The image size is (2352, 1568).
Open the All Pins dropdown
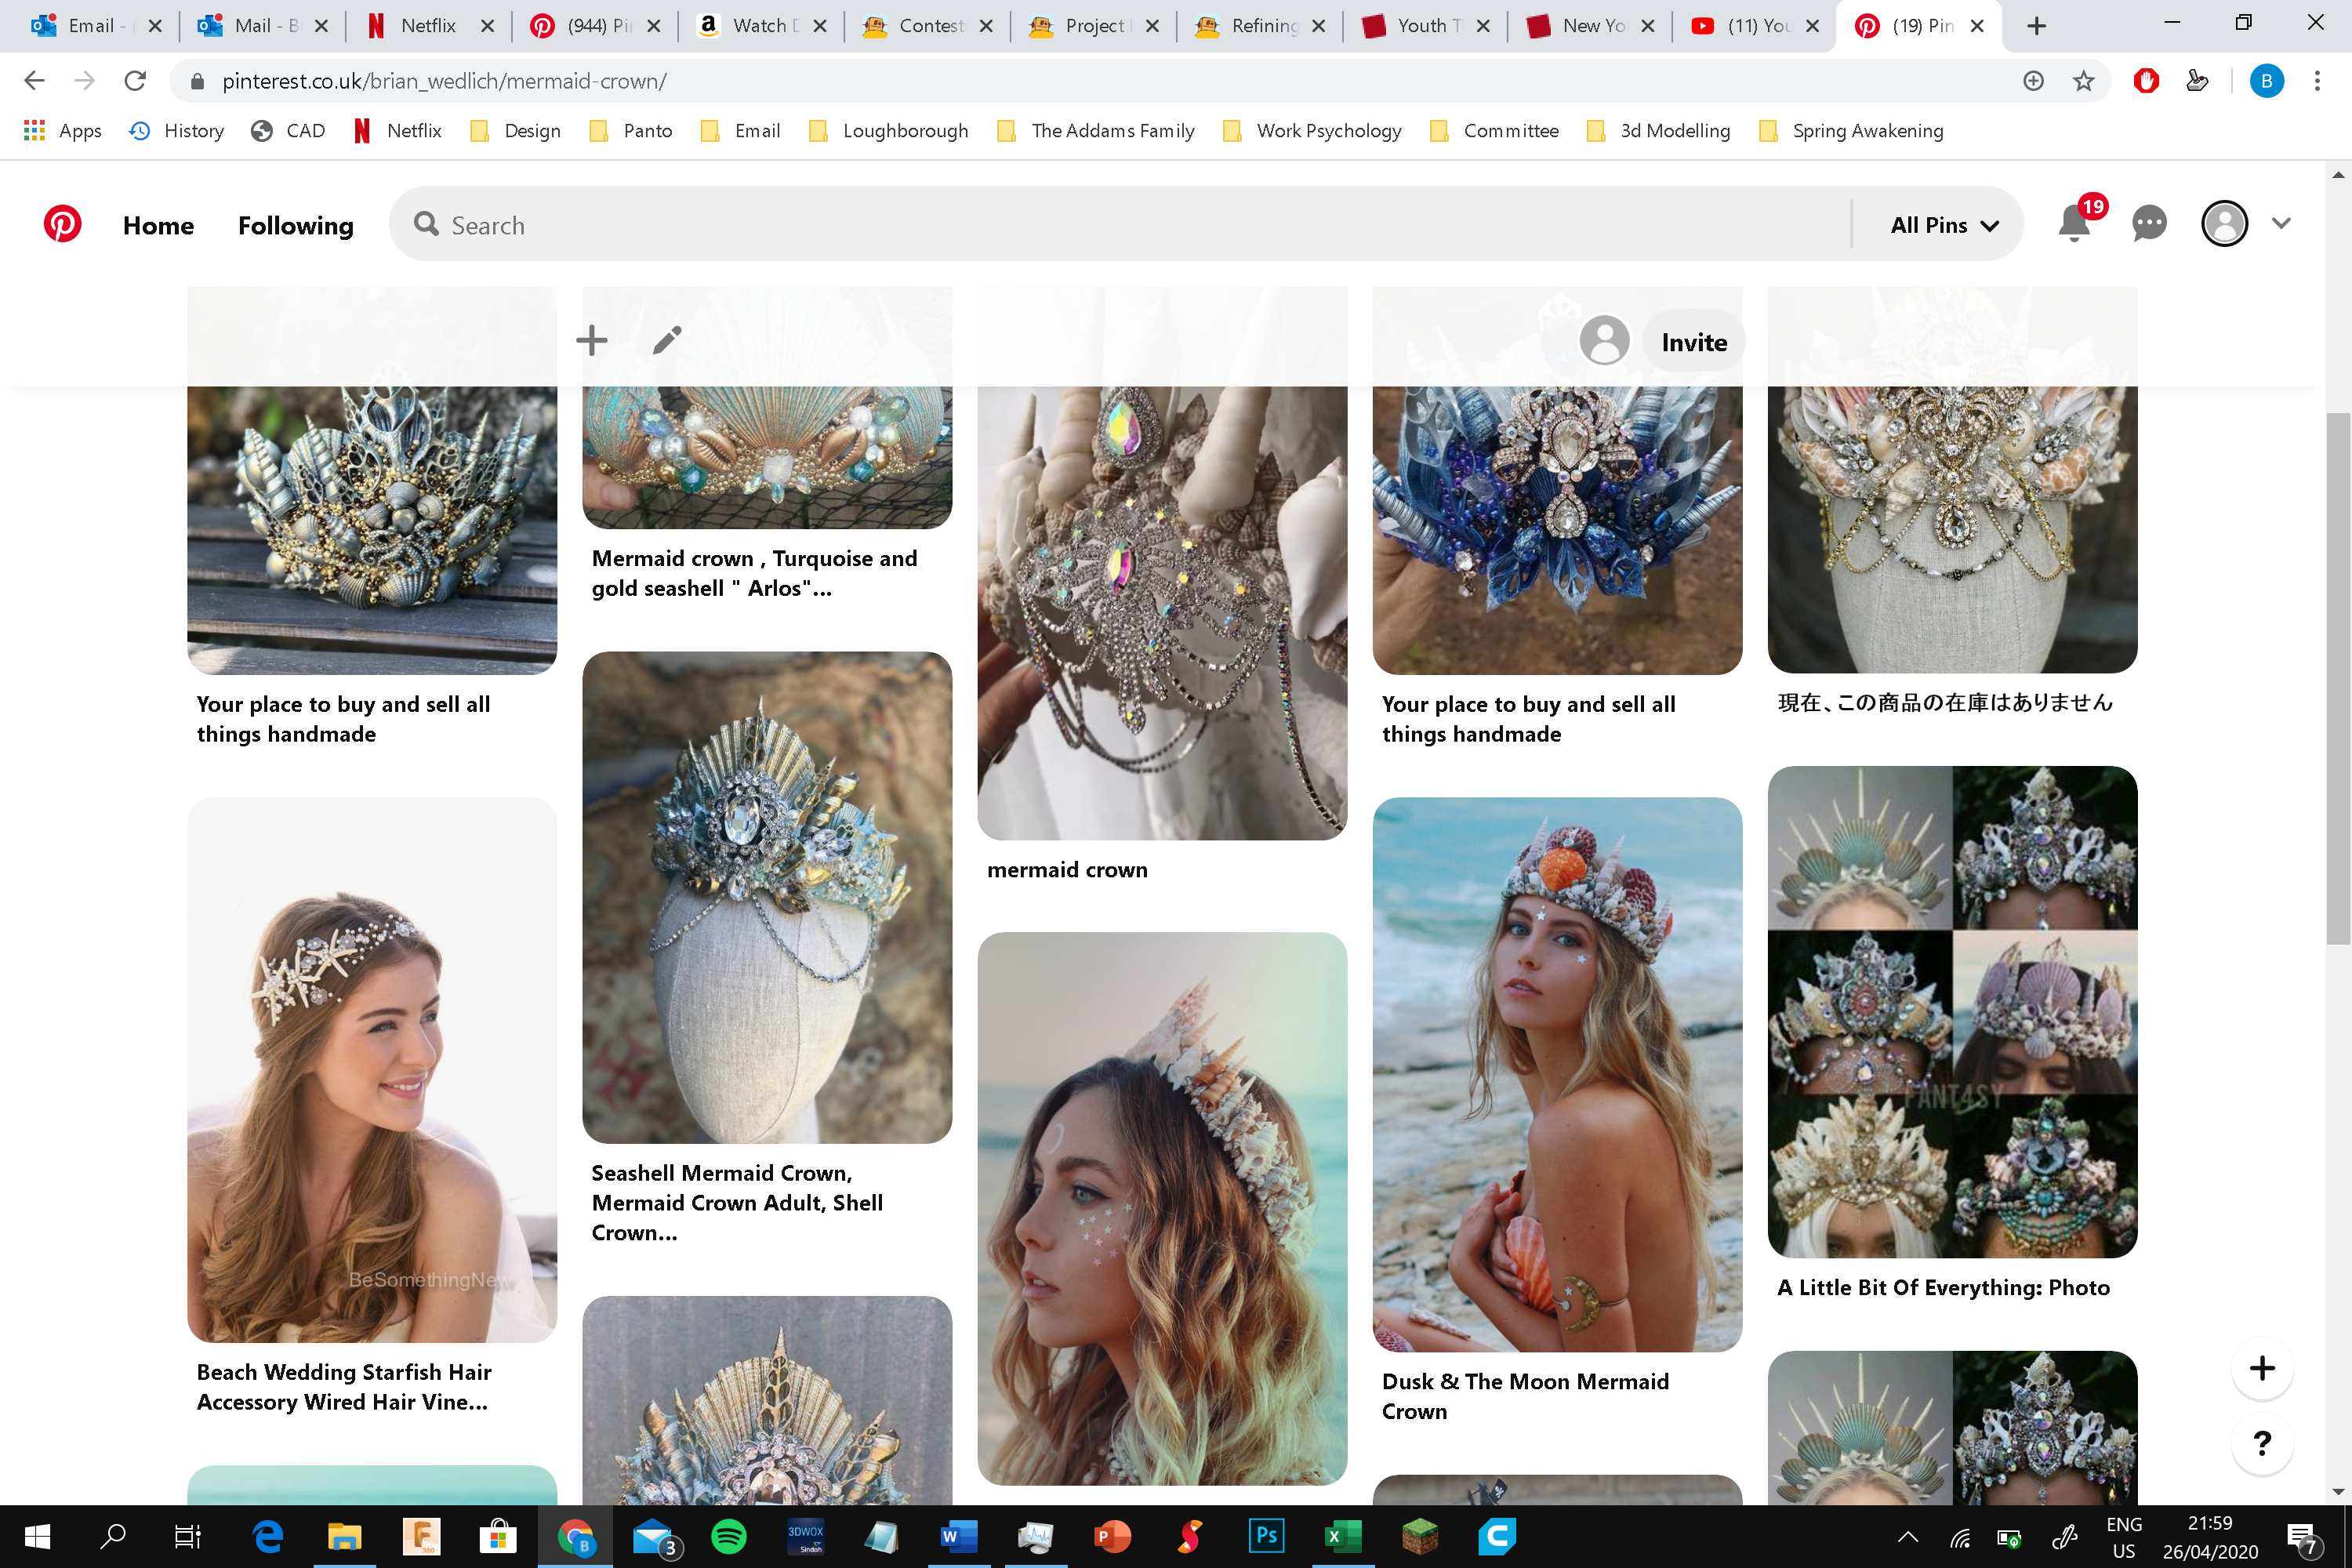point(1939,223)
